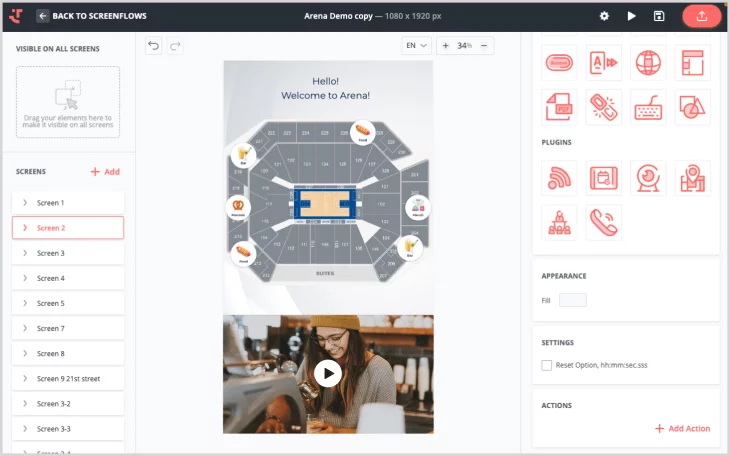Select Screen 5 in the list
Screen dimensions: 730x456
tap(68, 303)
